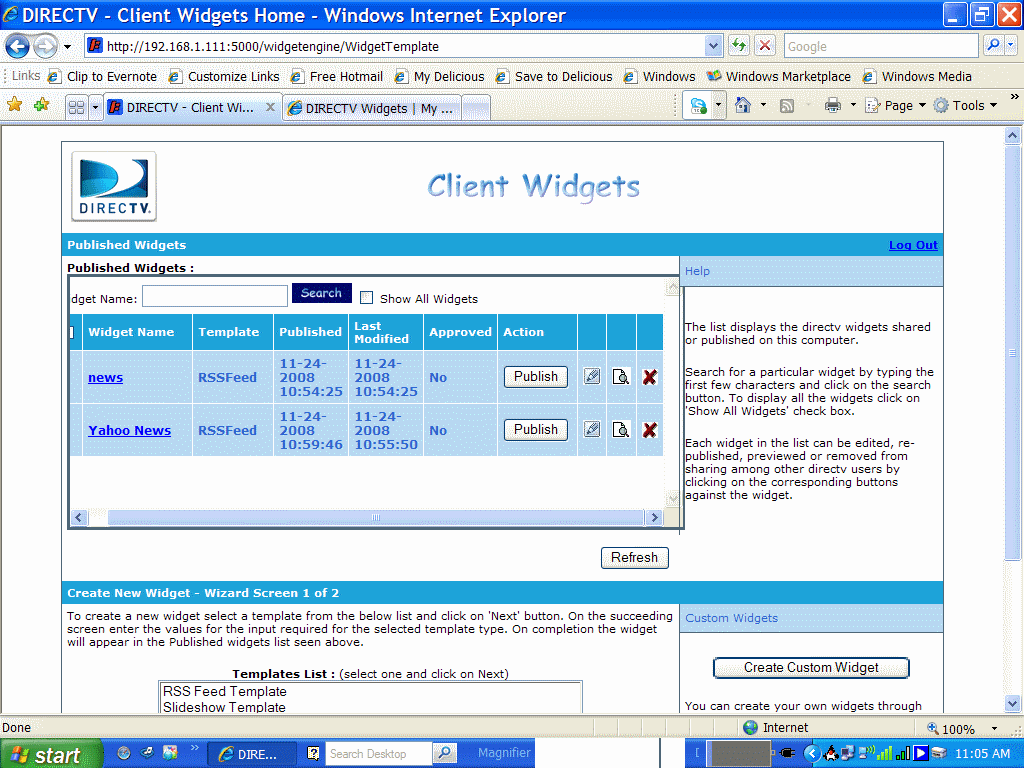This screenshot has width=1024, height=768.
Task: Click the Home icon in command bar
Action: (x=743, y=105)
